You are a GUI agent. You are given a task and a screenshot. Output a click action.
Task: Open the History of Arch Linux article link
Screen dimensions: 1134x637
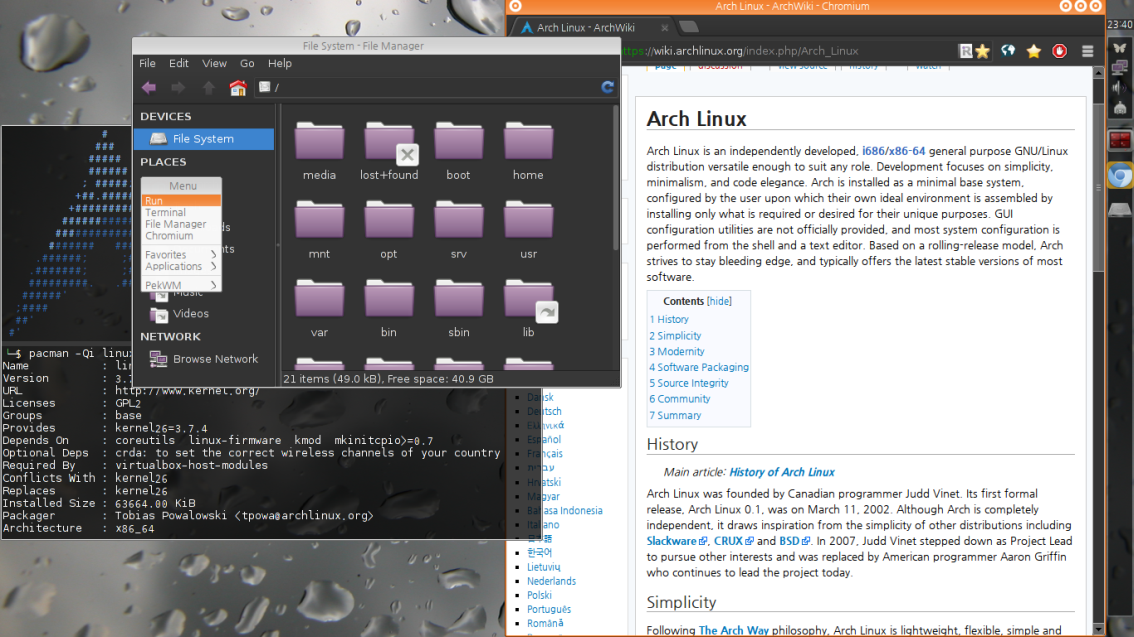point(781,472)
